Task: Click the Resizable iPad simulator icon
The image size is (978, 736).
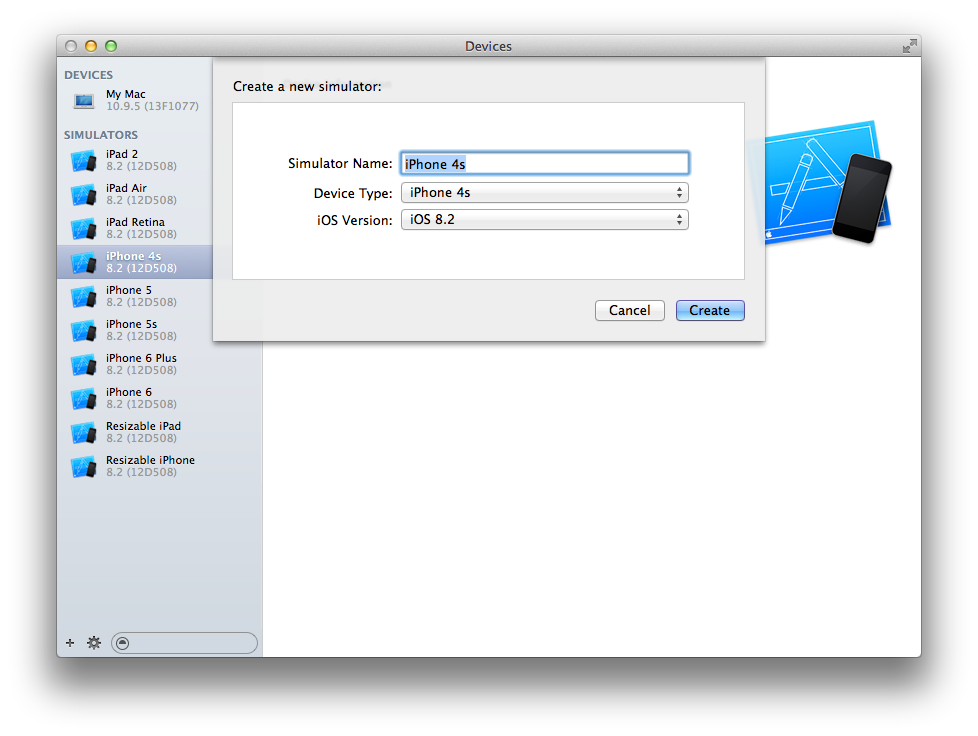Action: tap(84, 432)
